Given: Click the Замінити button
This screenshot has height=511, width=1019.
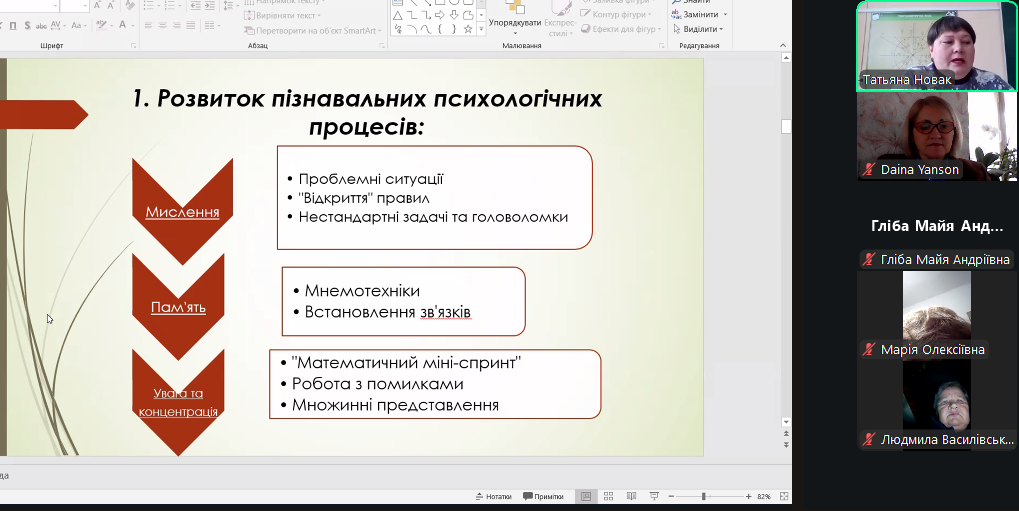Looking at the screenshot, I should click(x=702, y=15).
